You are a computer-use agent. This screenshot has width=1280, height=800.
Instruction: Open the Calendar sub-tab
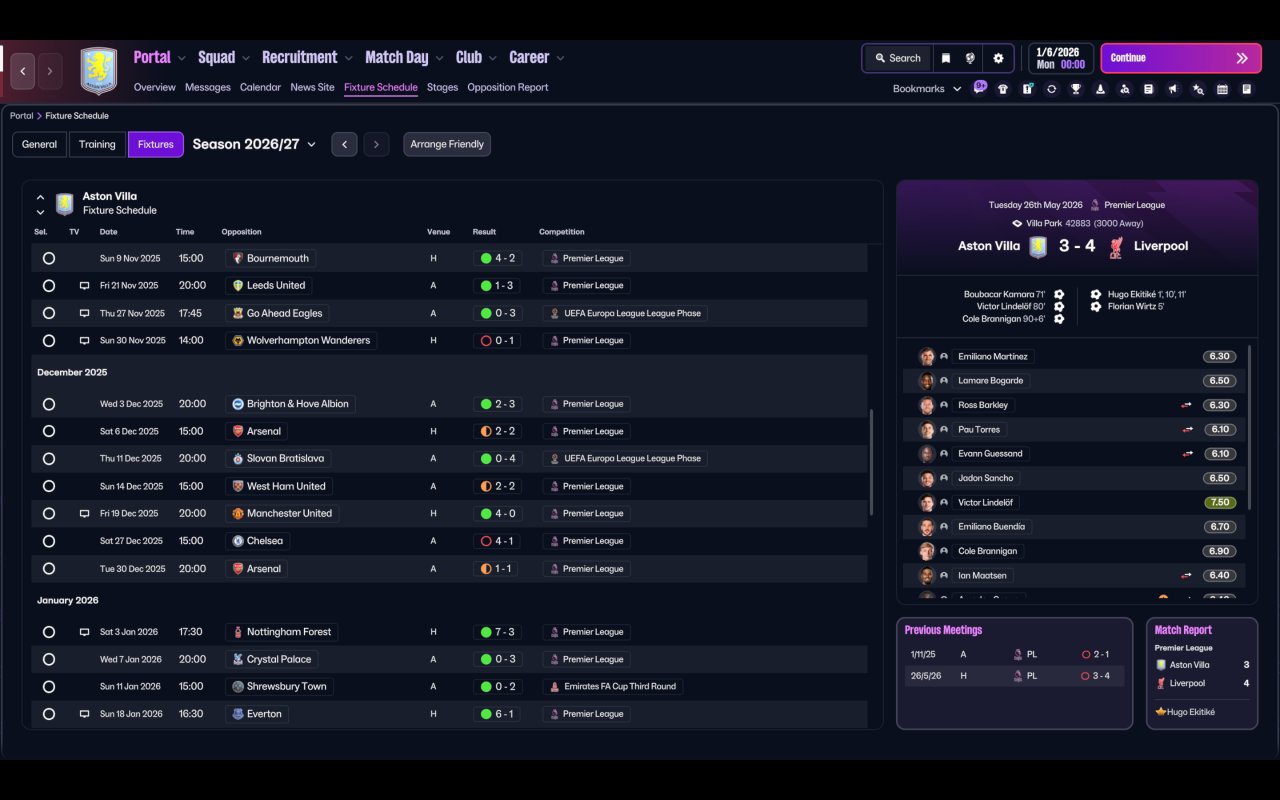[260, 88]
